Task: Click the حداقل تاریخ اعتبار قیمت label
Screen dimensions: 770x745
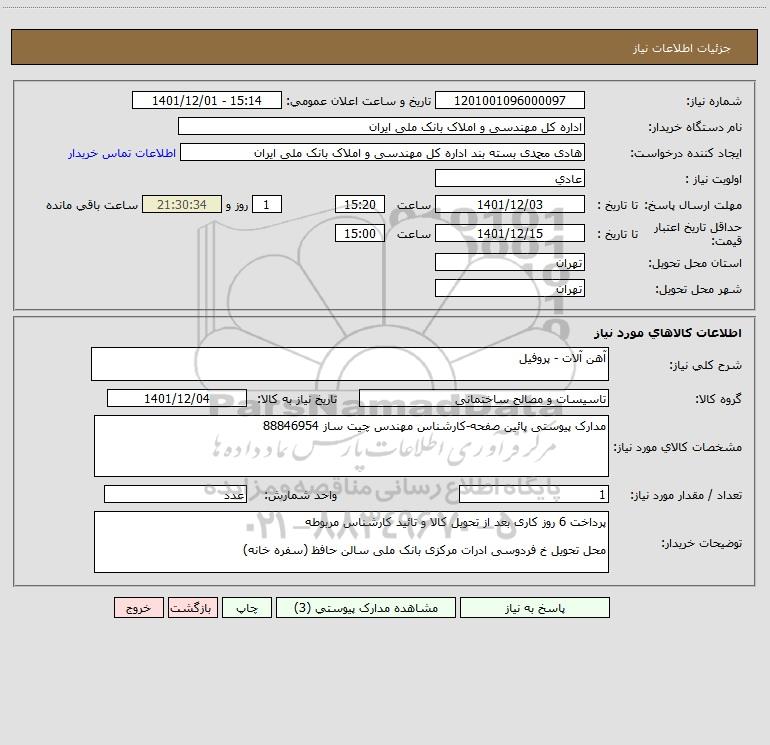Action: click(698, 234)
